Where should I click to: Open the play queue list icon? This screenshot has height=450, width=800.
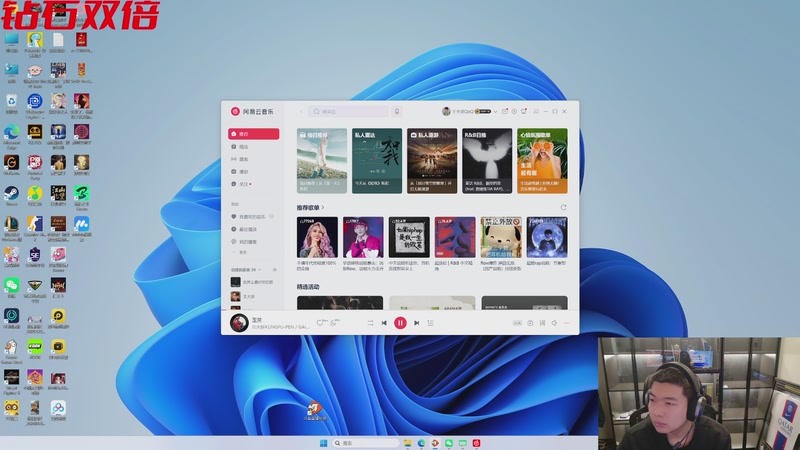pyautogui.click(x=430, y=323)
